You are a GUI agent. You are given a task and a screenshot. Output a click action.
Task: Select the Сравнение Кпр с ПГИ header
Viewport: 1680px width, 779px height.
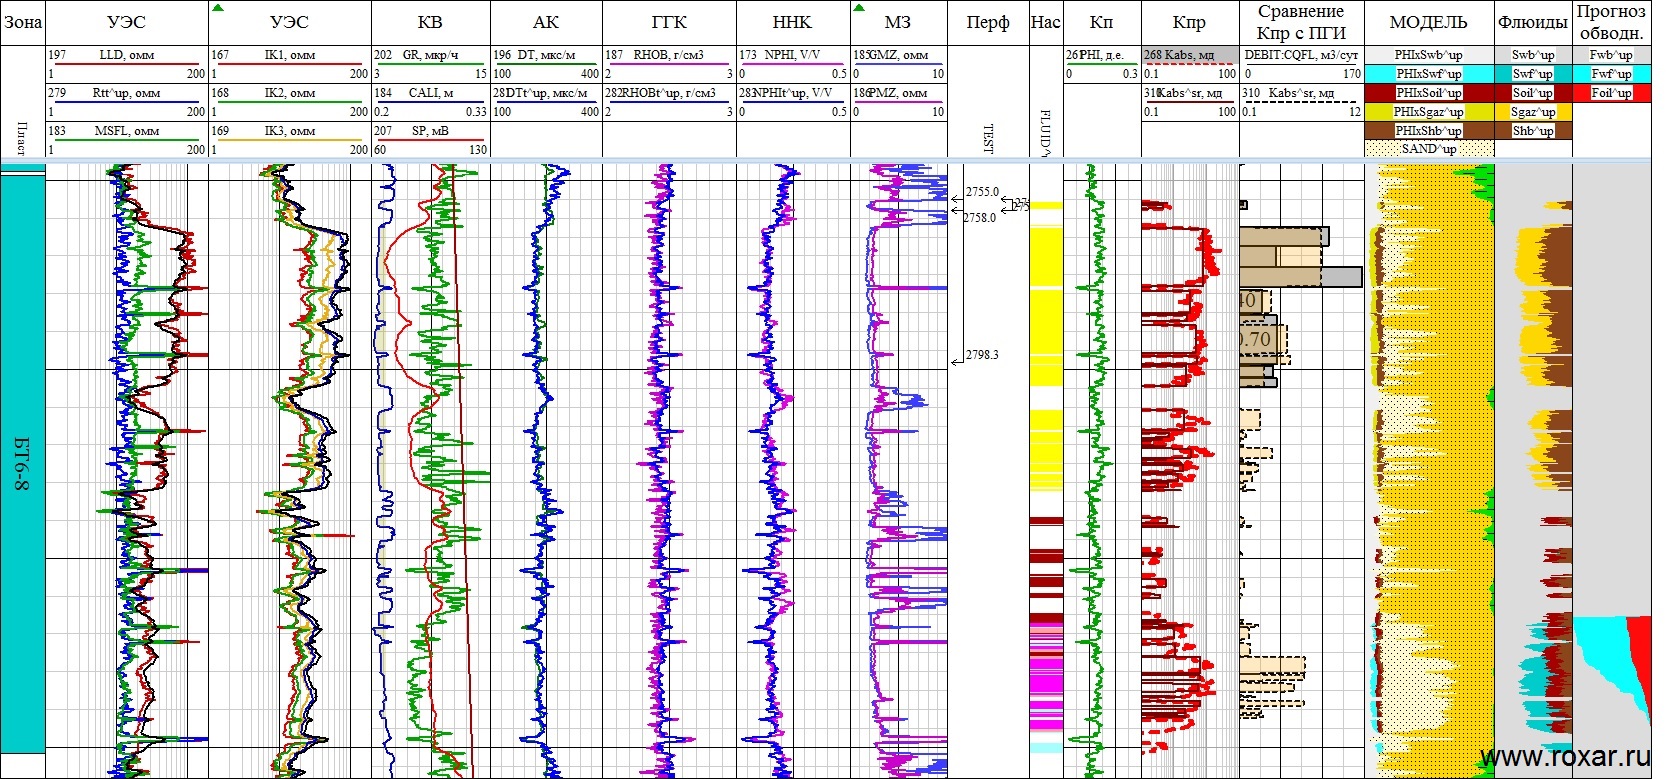point(1301,22)
